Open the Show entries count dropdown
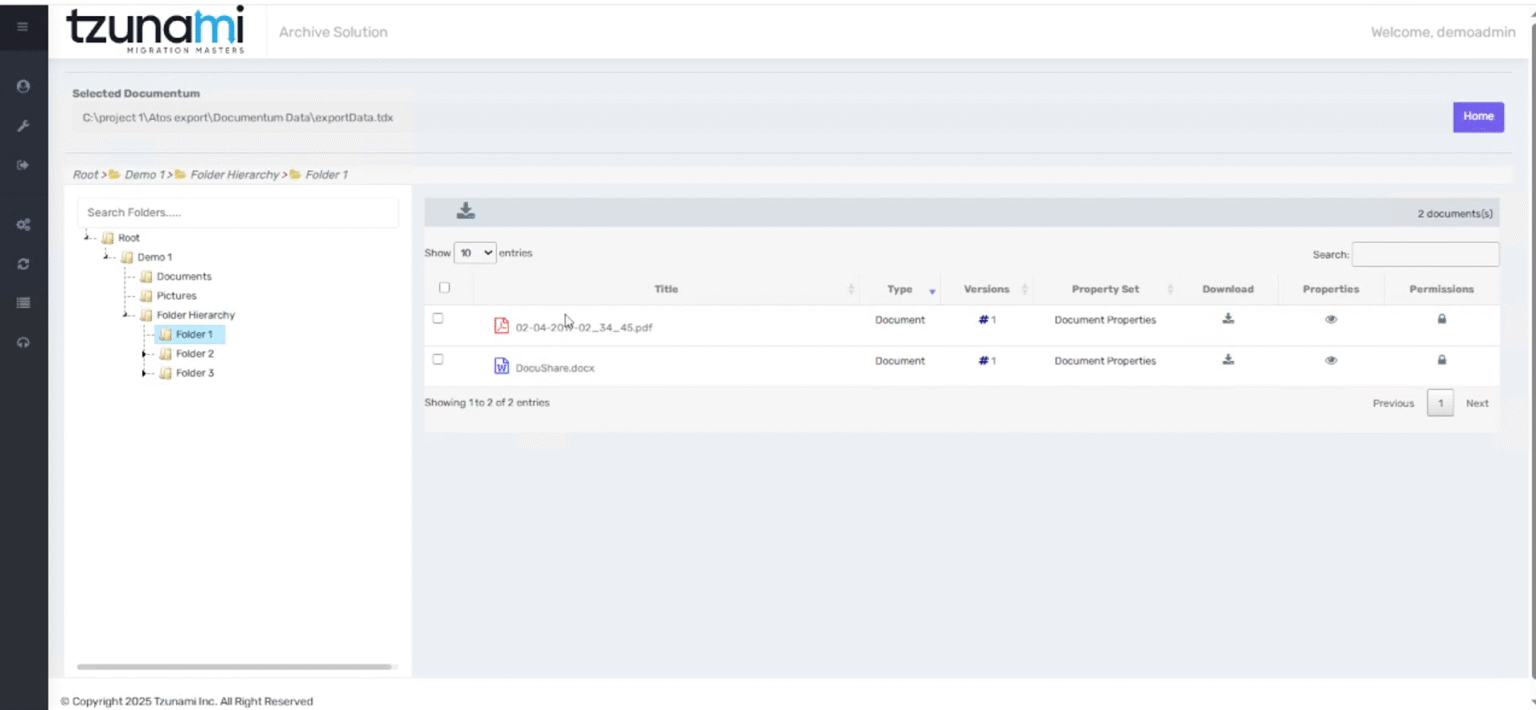The width and height of the screenshot is (1536, 710). [x=475, y=253]
